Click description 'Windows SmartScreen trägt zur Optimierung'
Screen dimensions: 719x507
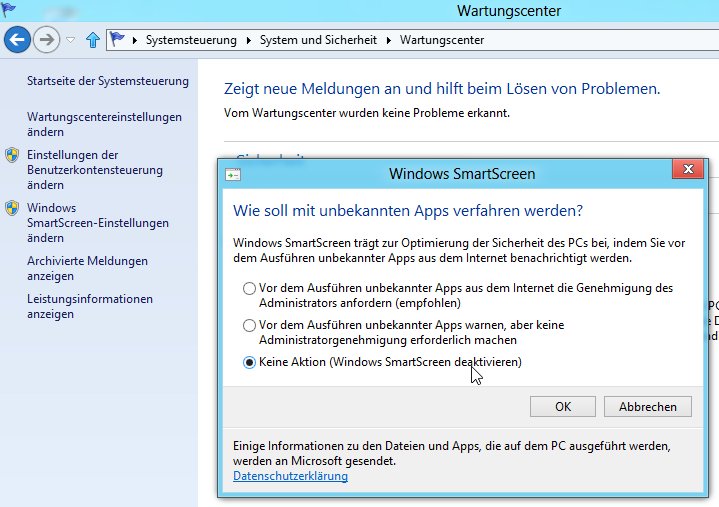459,250
